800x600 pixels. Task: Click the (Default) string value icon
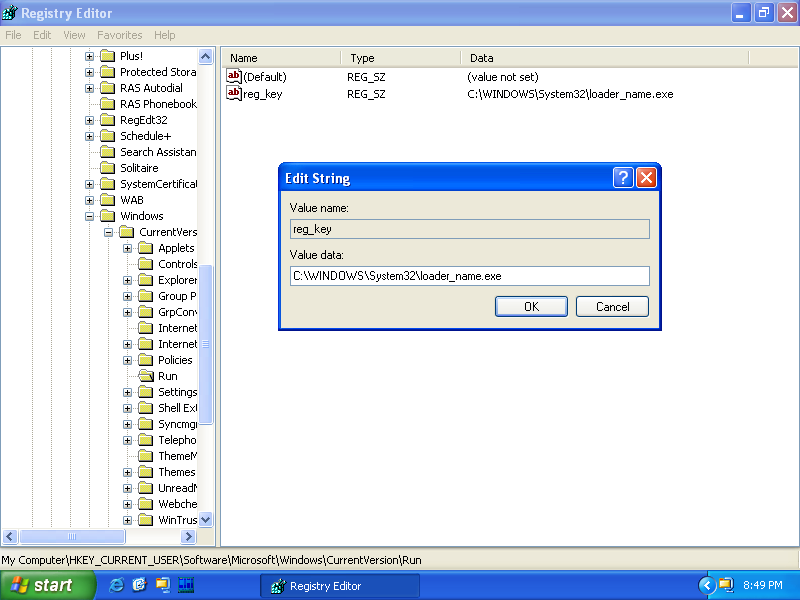234,77
